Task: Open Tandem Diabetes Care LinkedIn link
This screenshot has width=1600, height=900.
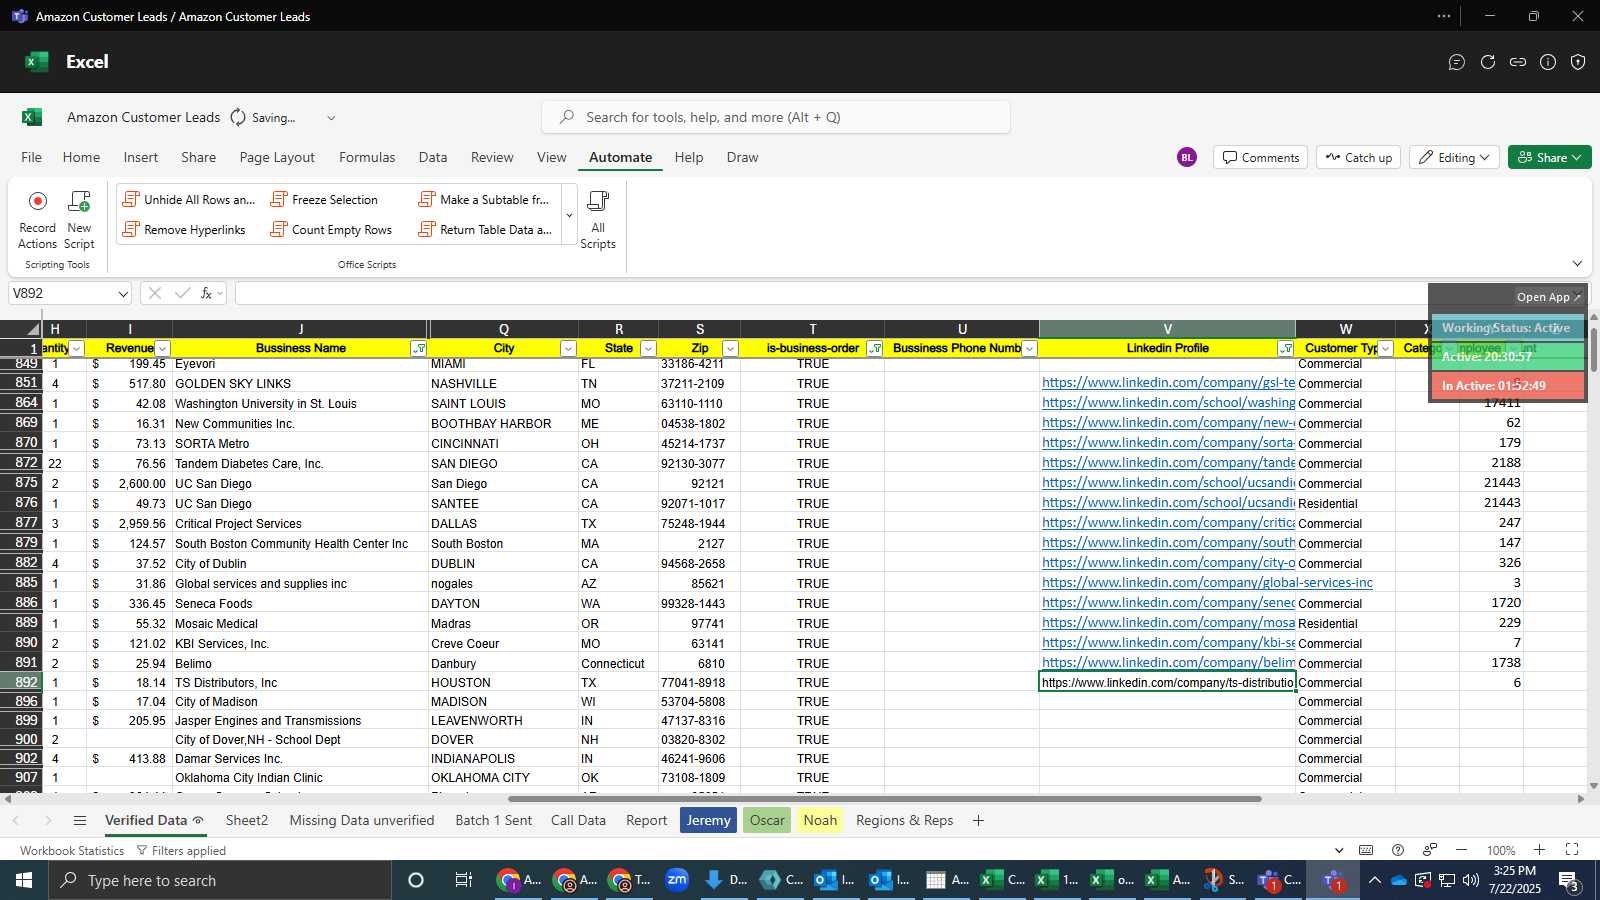Action: click(1168, 463)
